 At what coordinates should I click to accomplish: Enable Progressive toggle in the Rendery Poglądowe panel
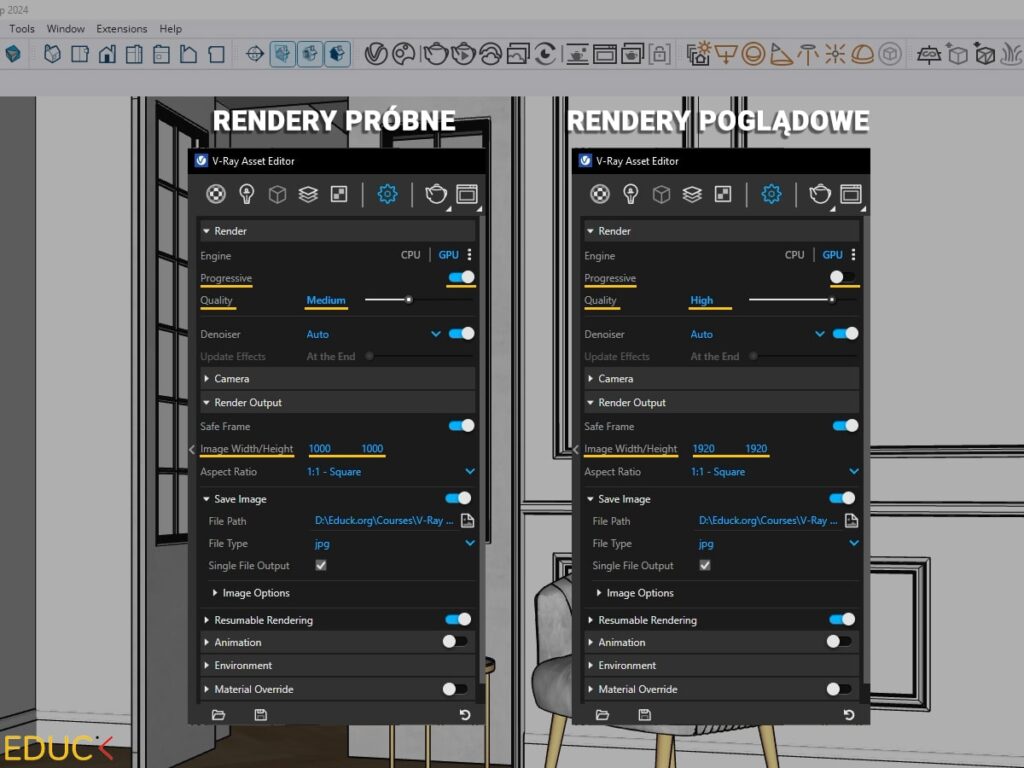(x=842, y=278)
